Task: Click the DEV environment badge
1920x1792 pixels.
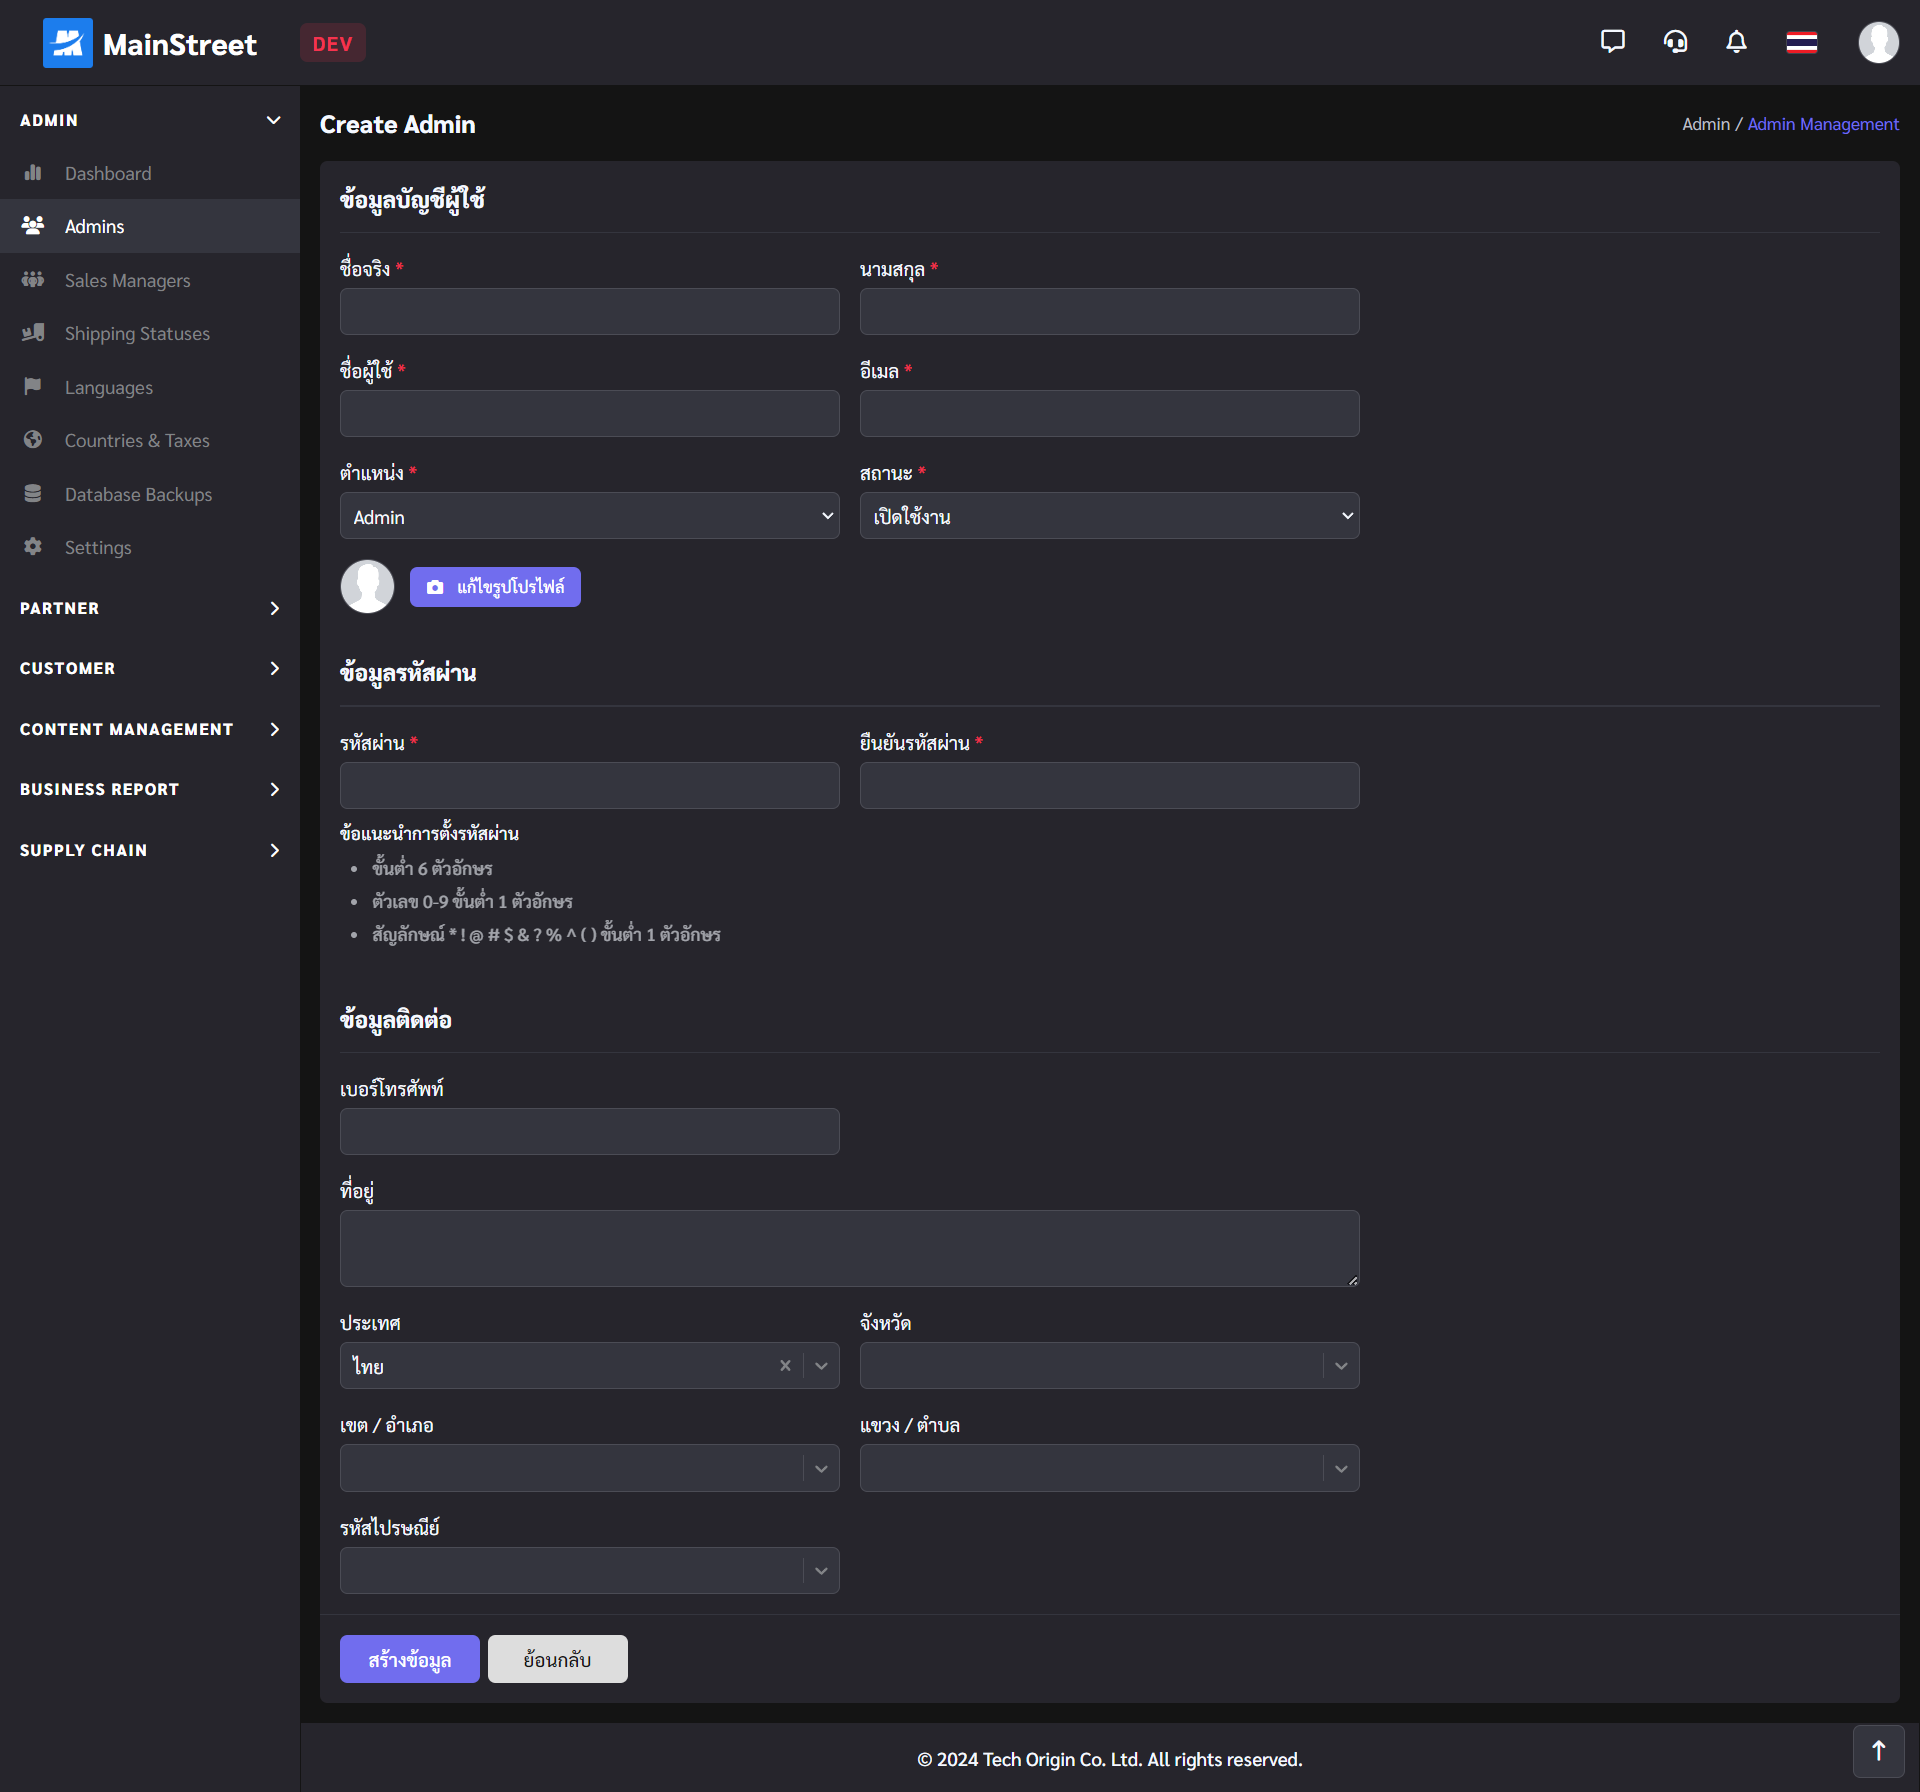Action: (332, 43)
